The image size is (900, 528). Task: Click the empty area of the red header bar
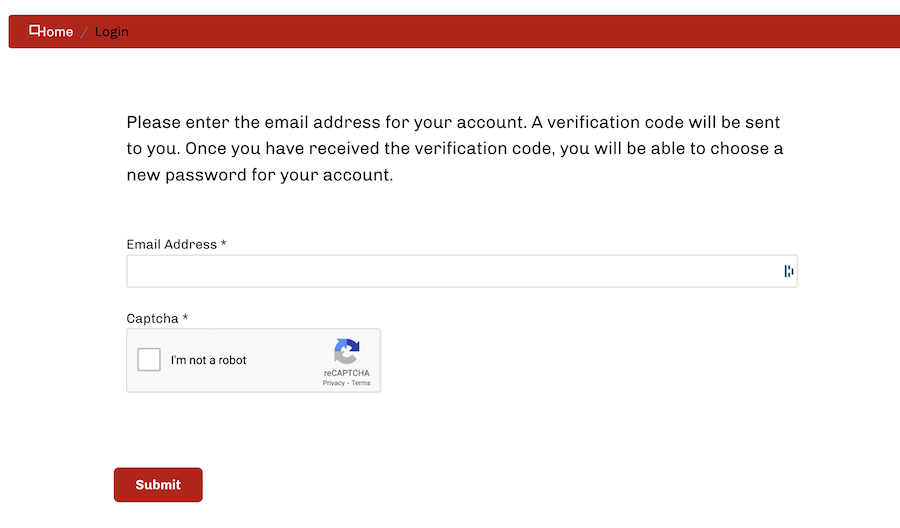coord(500,31)
